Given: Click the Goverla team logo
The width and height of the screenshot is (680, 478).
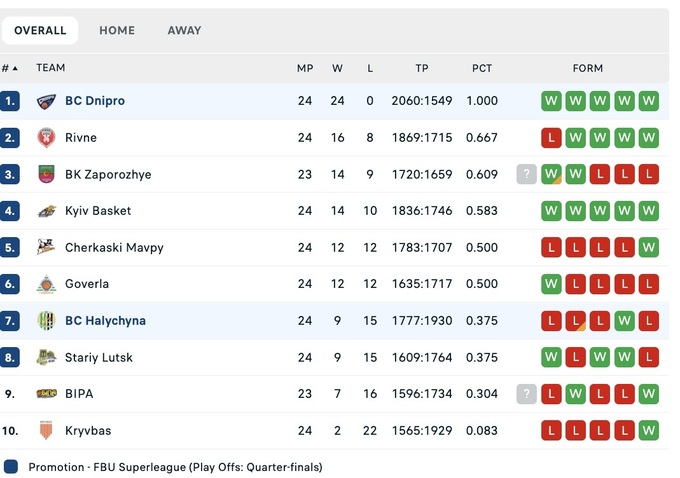Looking at the screenshot, I should point(46,284).
